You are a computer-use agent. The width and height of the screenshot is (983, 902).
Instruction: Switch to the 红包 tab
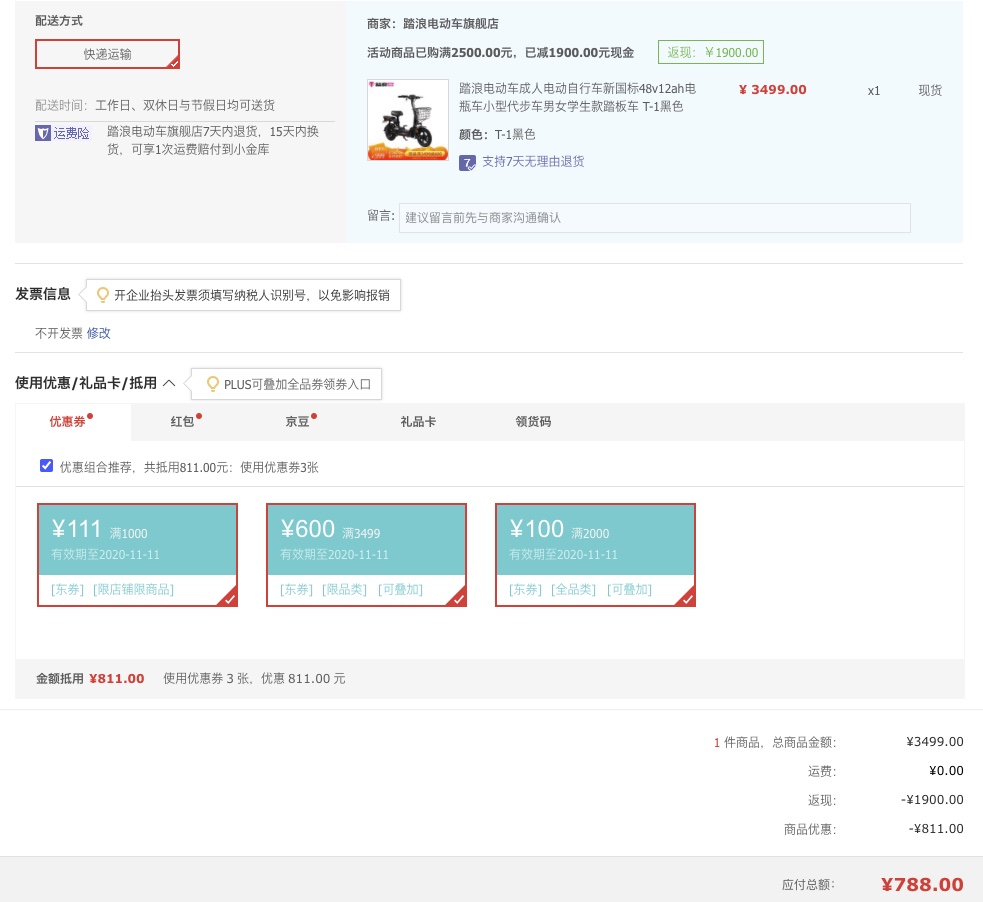[182, 422]
